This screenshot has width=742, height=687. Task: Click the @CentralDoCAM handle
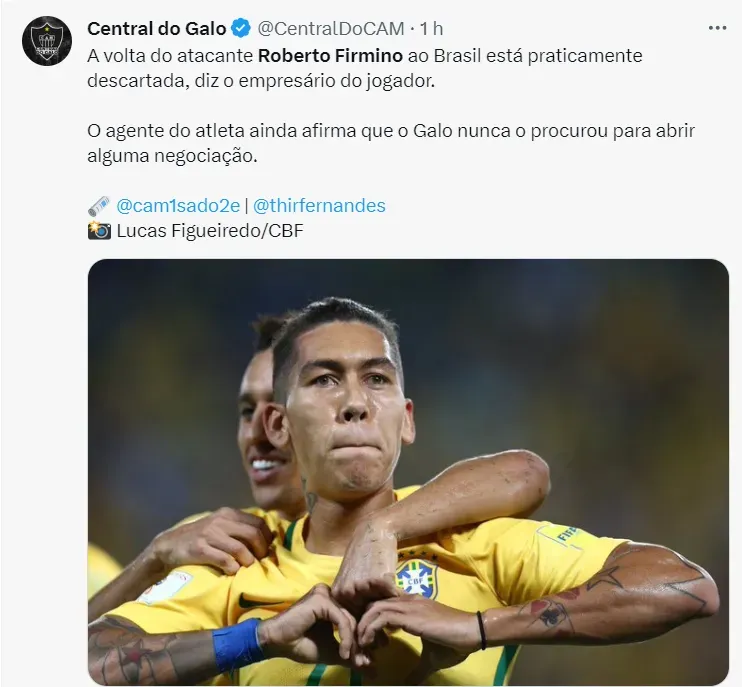pyautogui.click(x=331, y=29)
